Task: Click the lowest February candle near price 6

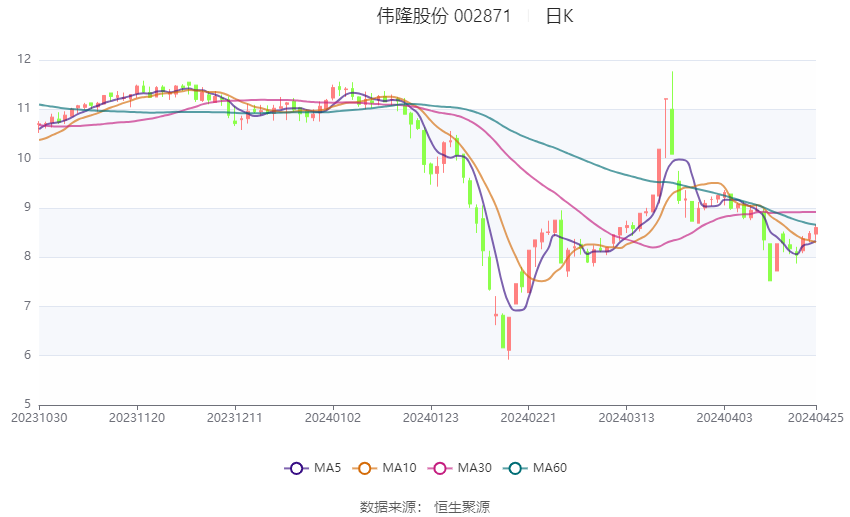Action: tap(509, 334)
